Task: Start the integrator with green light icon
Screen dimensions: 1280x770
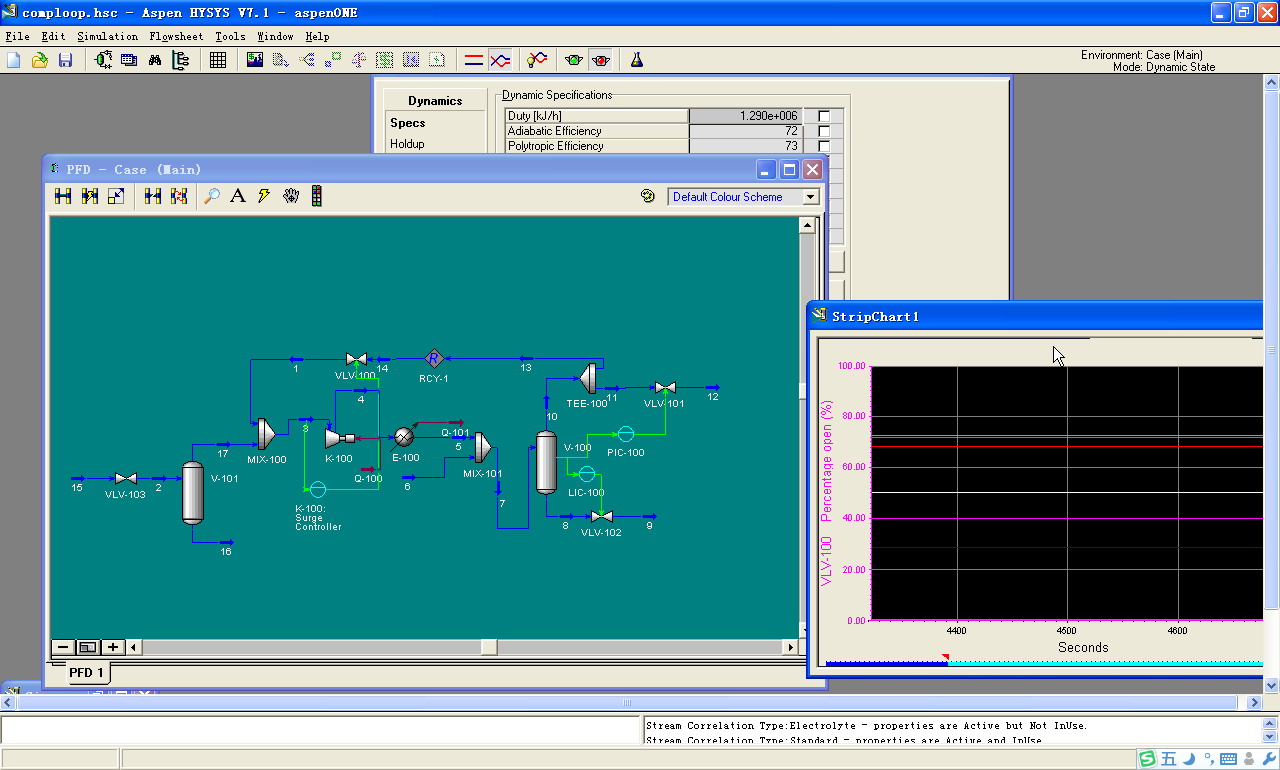Action: [x=574, y=60]
